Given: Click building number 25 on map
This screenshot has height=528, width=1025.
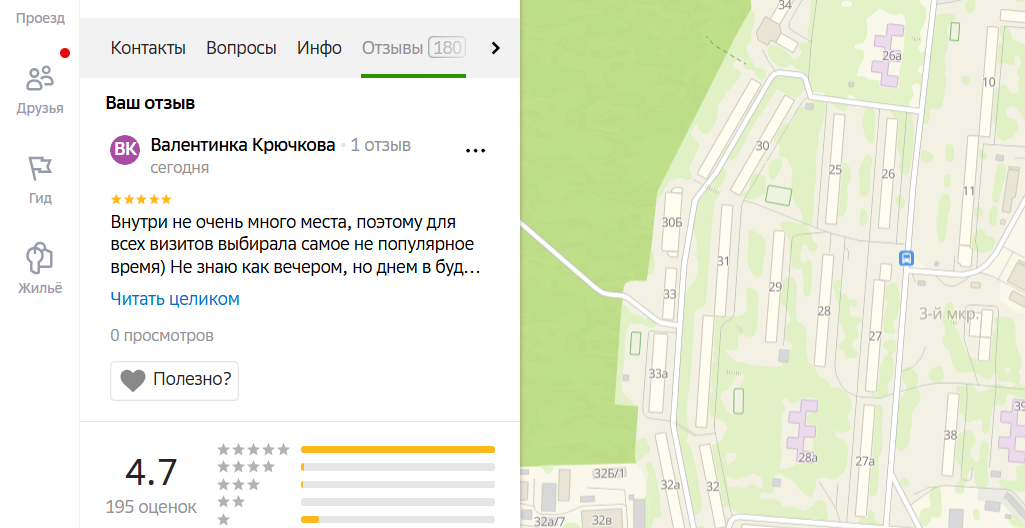Looking at the screenshot, I should point(835,170).
